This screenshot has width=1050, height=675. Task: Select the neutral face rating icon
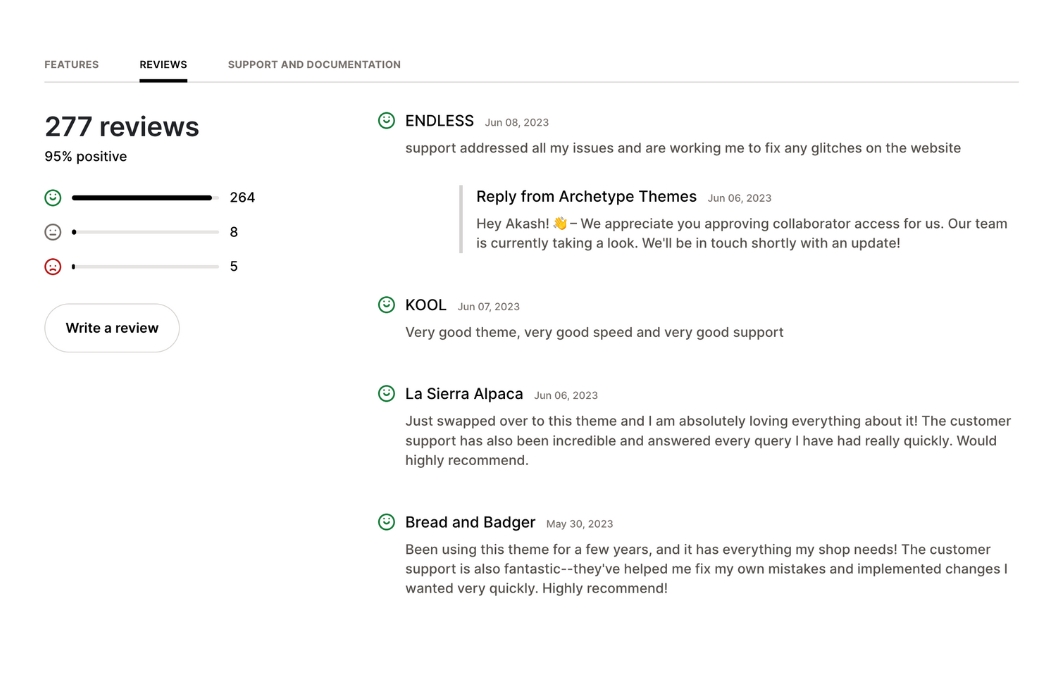coord(53,231)
